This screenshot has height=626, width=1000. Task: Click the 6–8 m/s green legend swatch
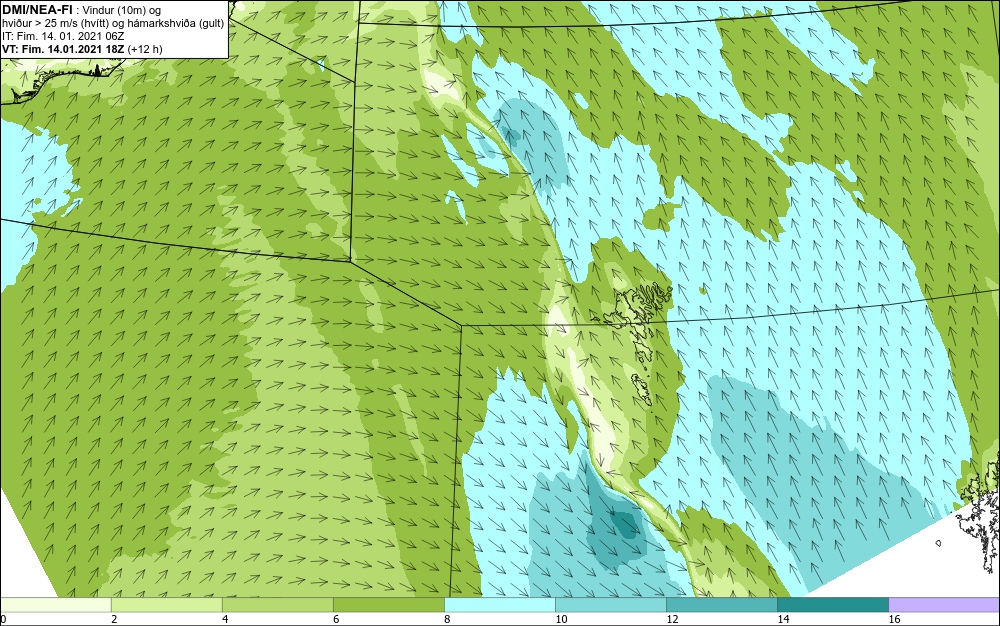388,605
